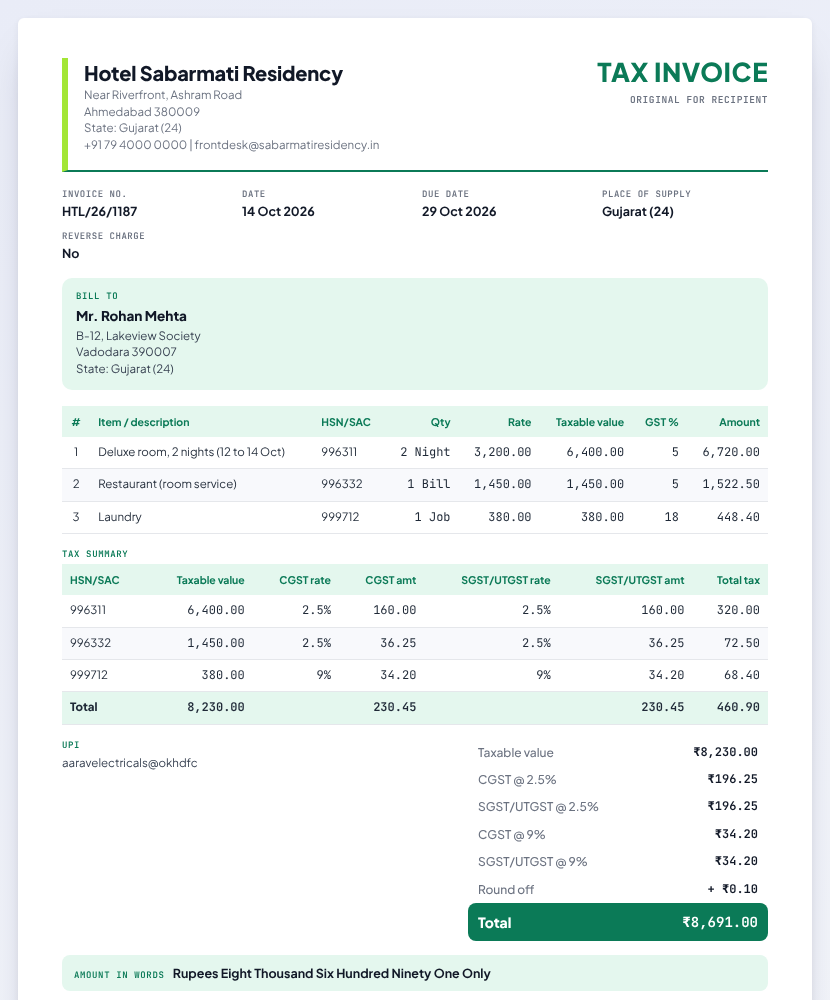The image size is (830, 1000).
Task: Click the Restaurant (room service) description
Action: (167, 484)
